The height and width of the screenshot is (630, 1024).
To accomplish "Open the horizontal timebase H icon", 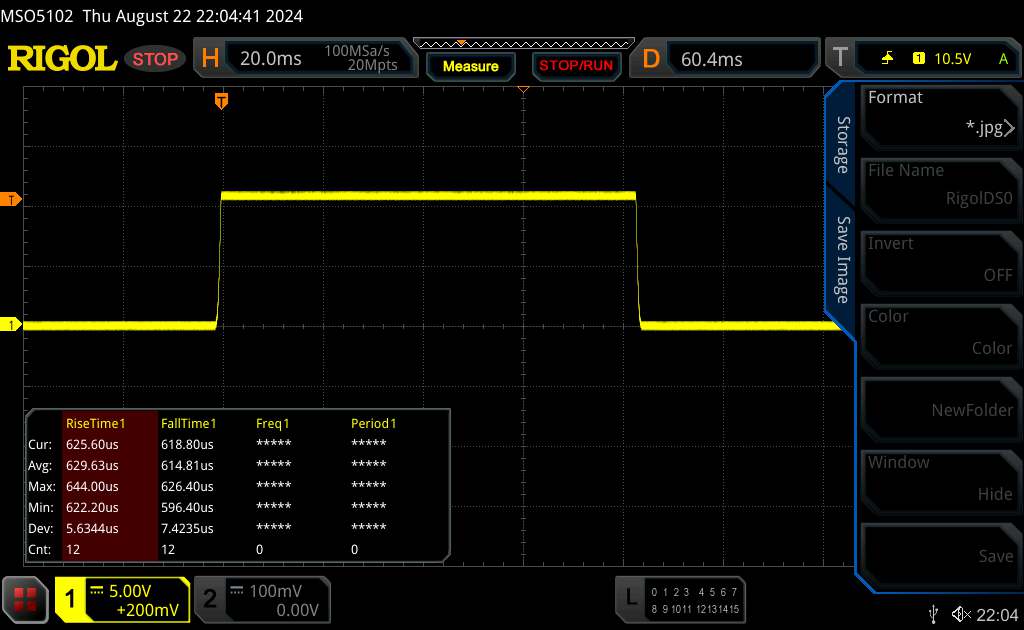I will [x=210, y=59].
